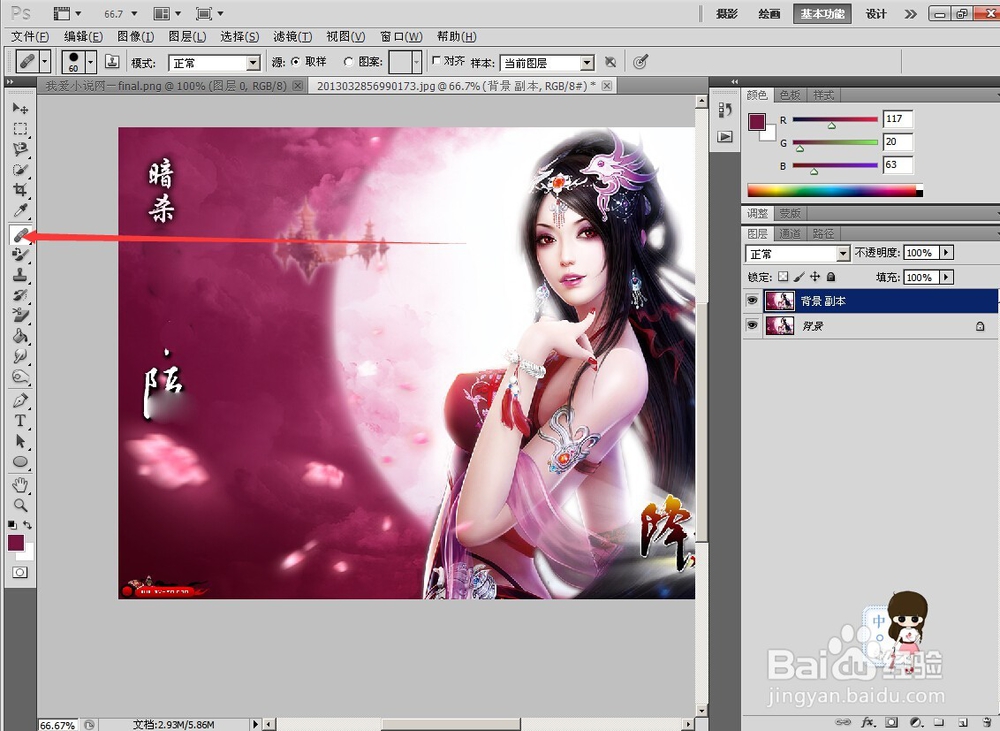Select the Lasso tool
1000x731 pixels.
pyautogui.click(x=20, y=149)
